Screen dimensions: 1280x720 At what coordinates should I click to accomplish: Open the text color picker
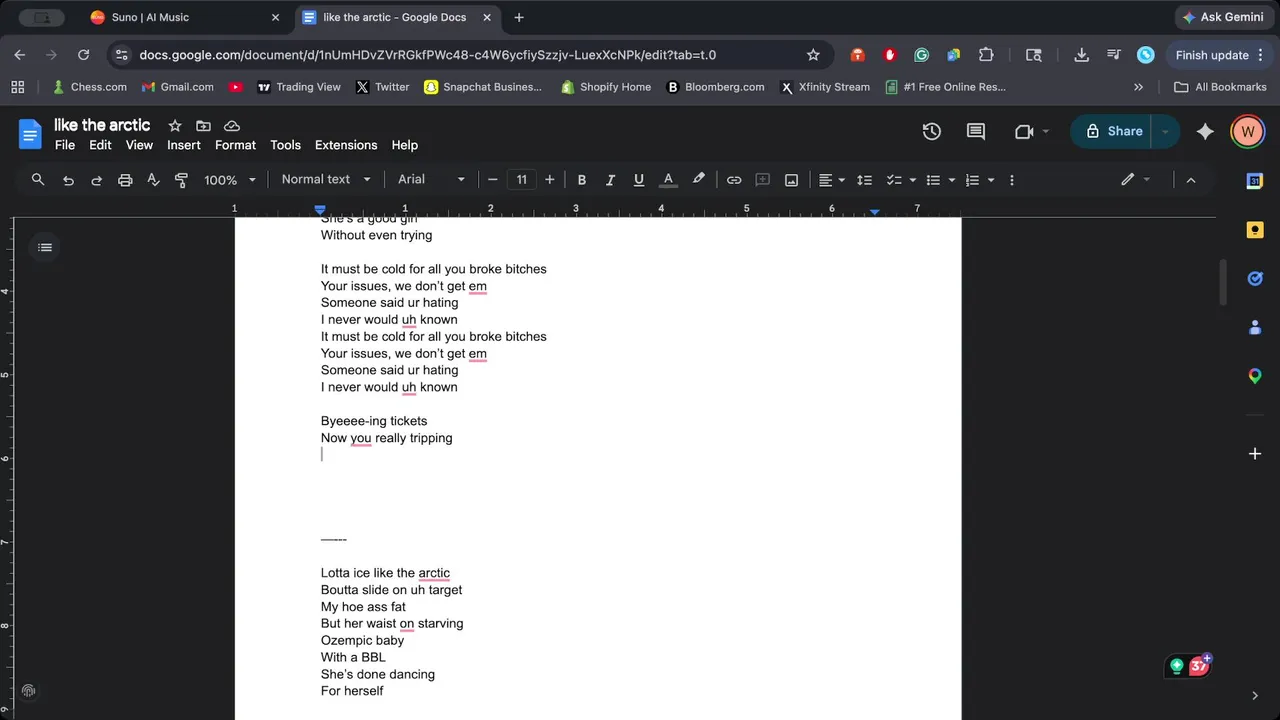(668, 180)
